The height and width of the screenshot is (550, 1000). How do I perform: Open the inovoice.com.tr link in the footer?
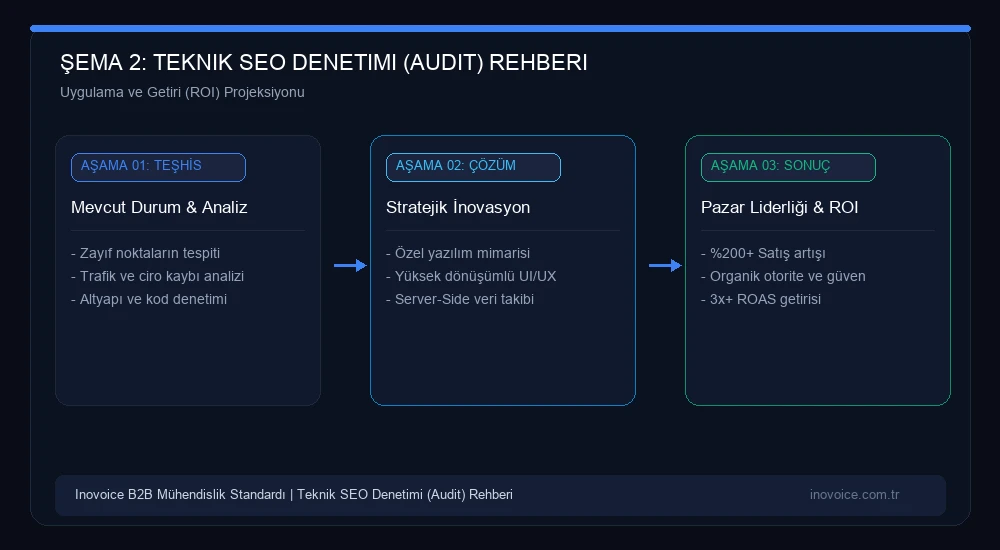[855, 494]
